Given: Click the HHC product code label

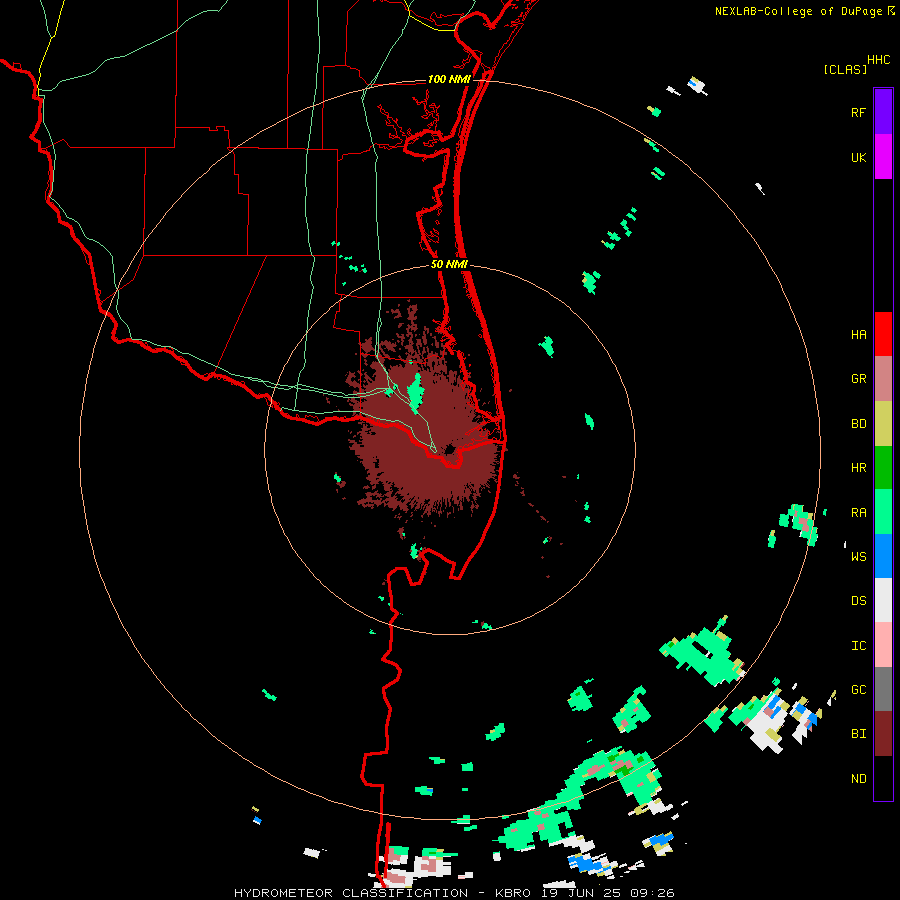Looking at the screenshot, I should (x=878, y=60).
